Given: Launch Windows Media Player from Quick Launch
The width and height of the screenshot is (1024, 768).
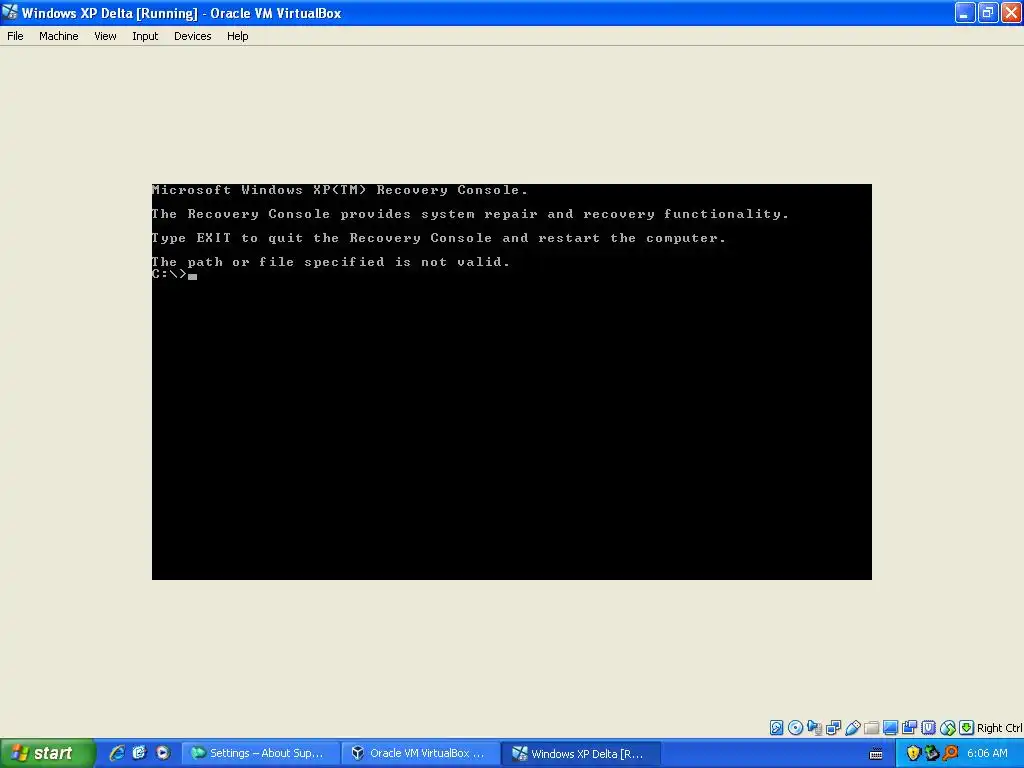Looking at the screenshot, I should [x=163, y=753].
